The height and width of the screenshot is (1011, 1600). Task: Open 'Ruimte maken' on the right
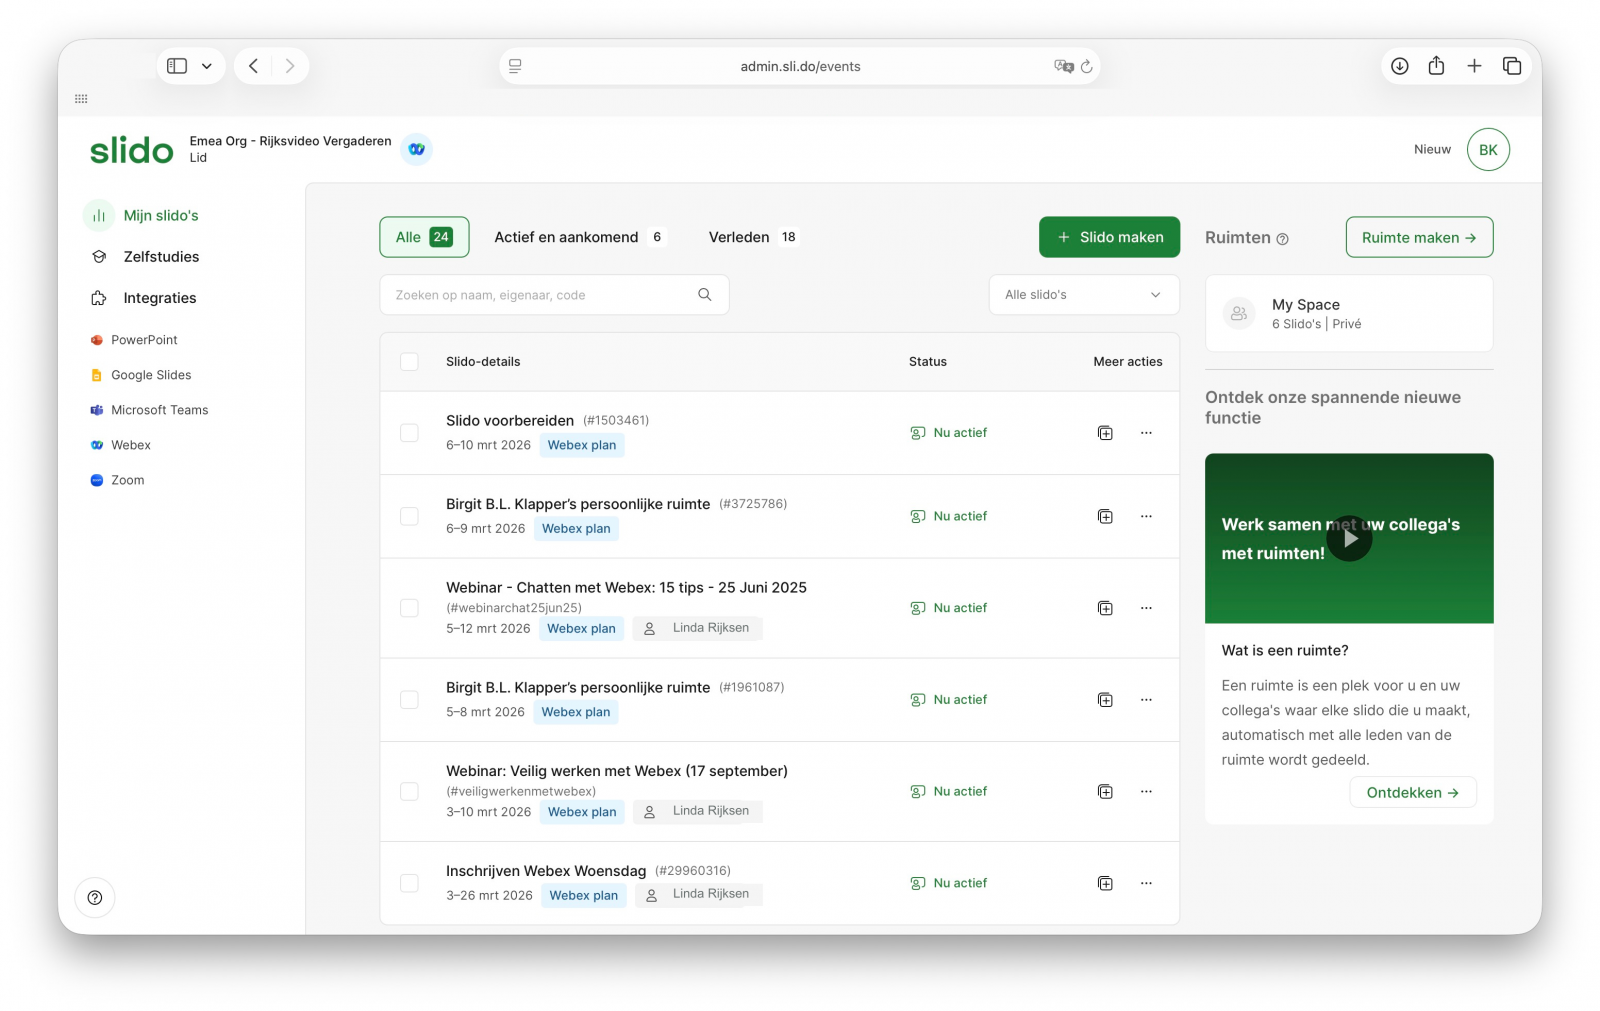(1419, 237)
